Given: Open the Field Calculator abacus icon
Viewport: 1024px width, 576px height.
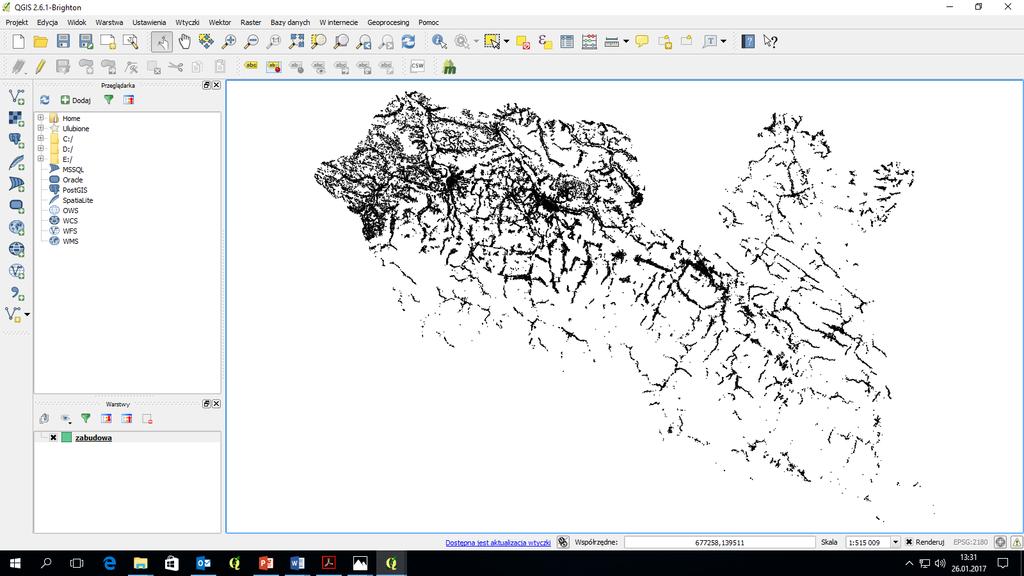Looking at the screenshot, I should 589,42.
